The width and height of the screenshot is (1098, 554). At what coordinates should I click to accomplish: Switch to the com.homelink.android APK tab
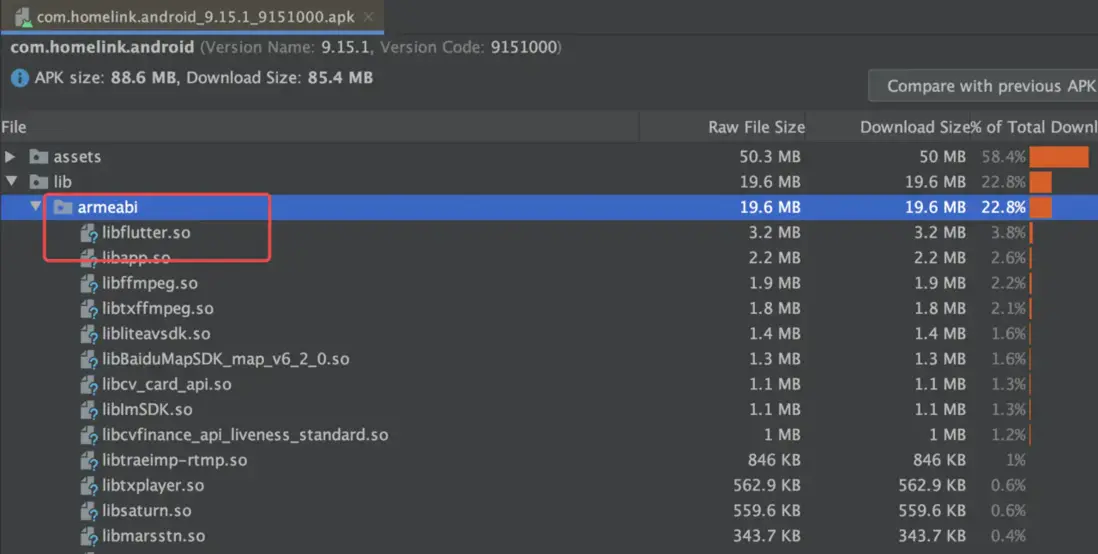coord(189,17)
